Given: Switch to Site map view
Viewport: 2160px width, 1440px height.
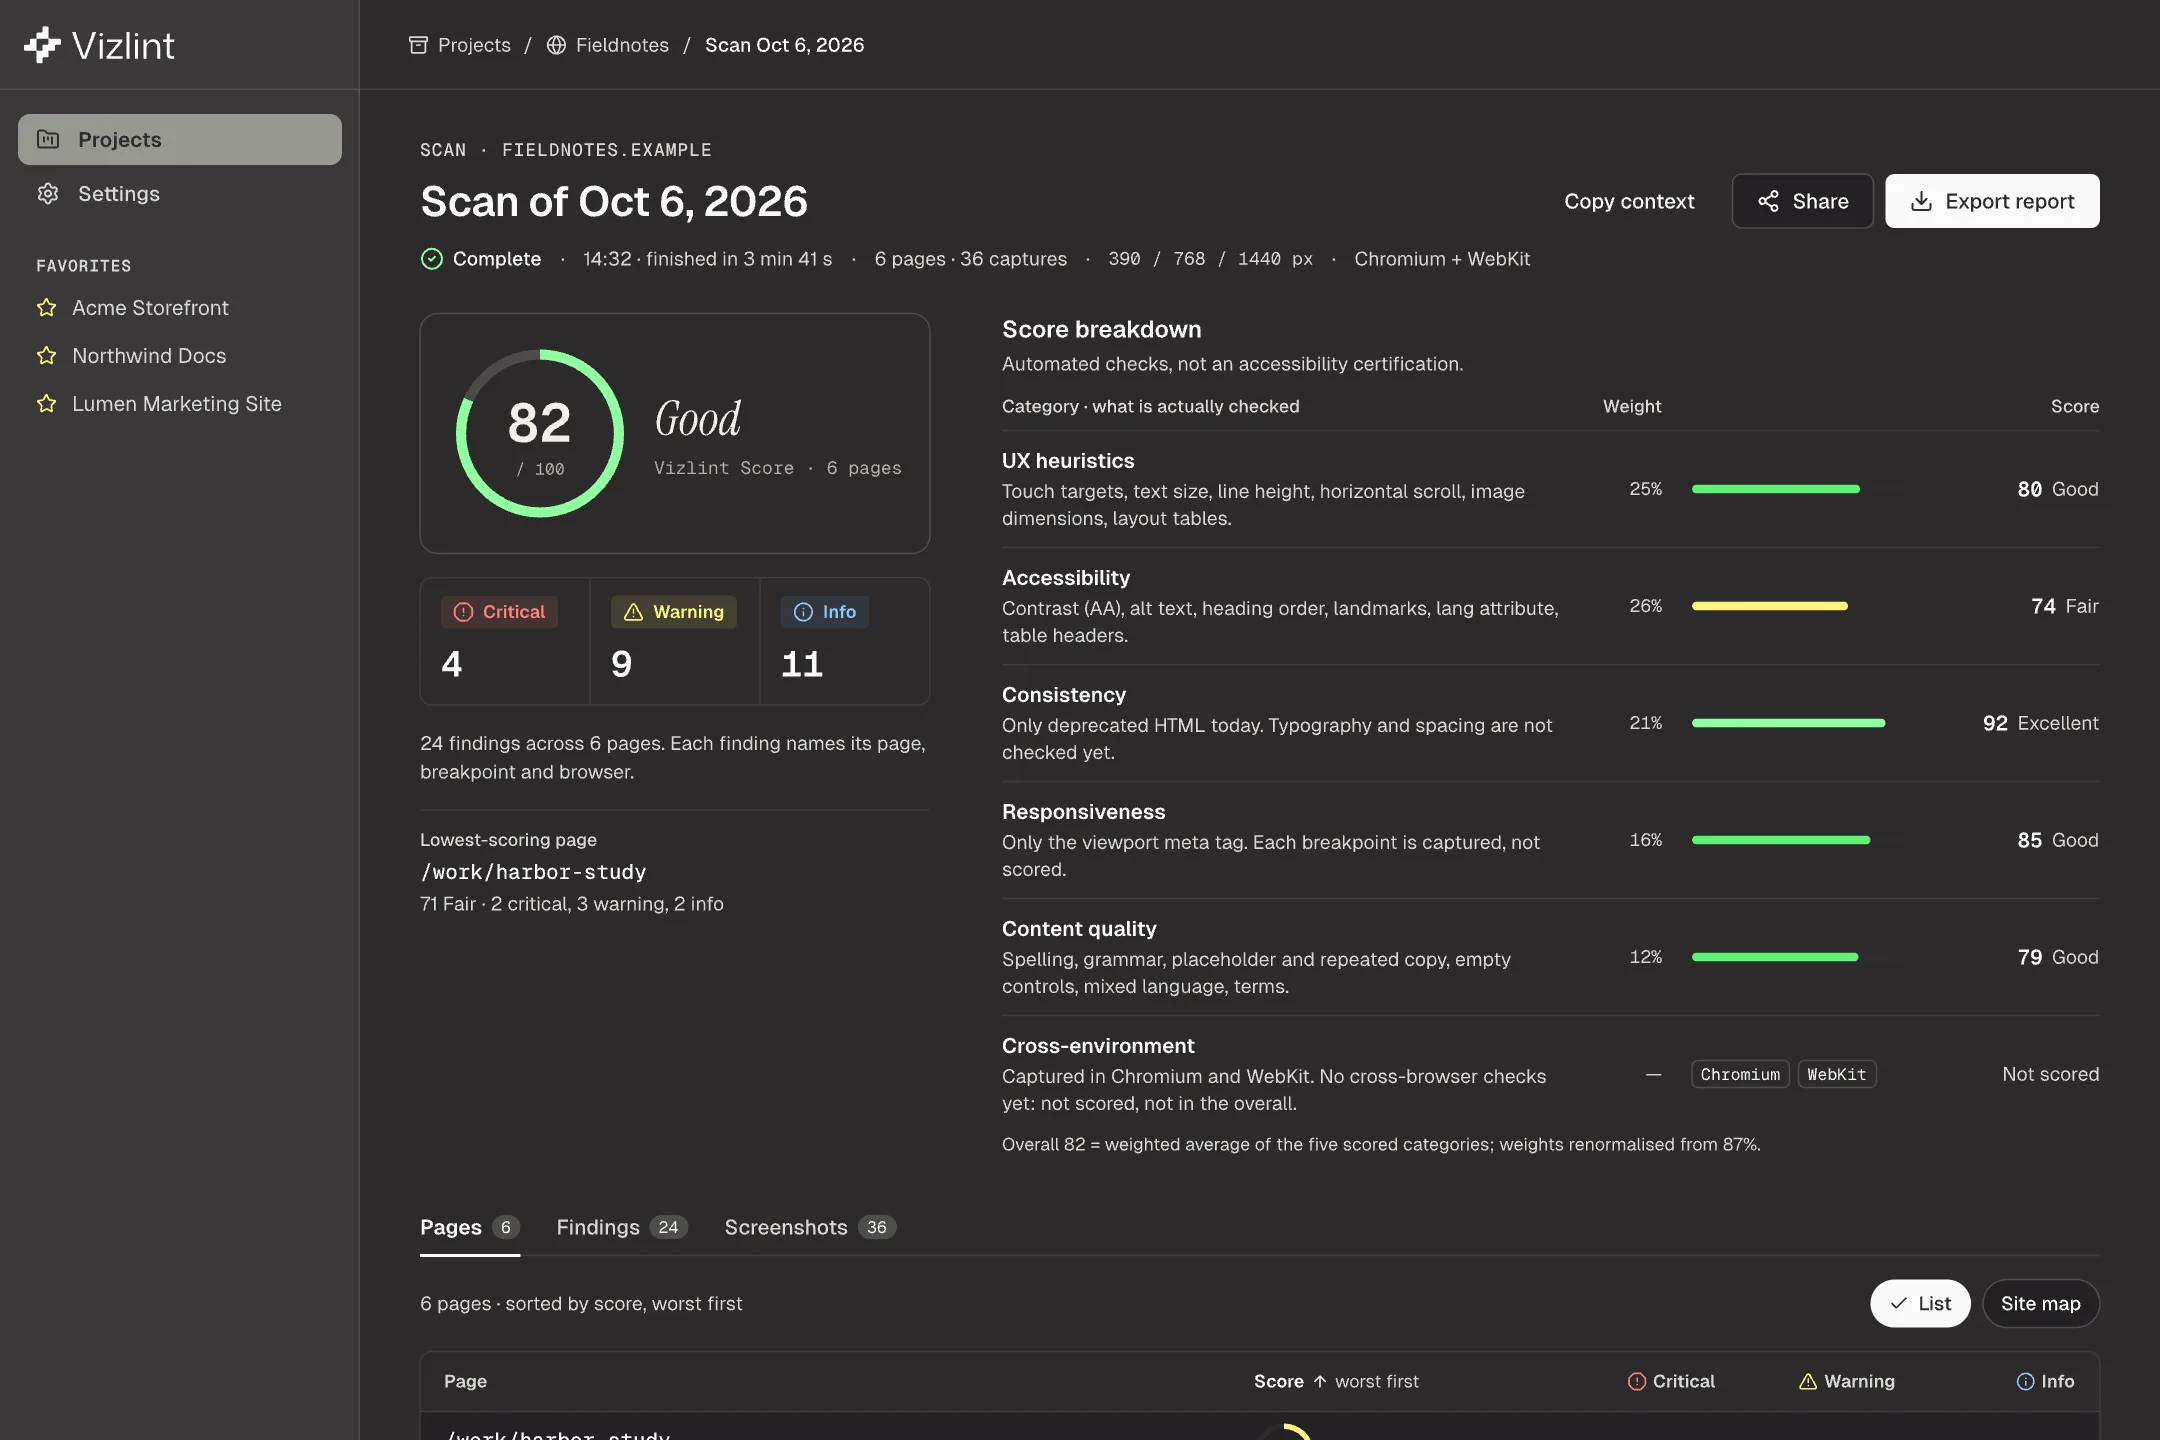Looking at the screenshot, I should (2040, 1303).
